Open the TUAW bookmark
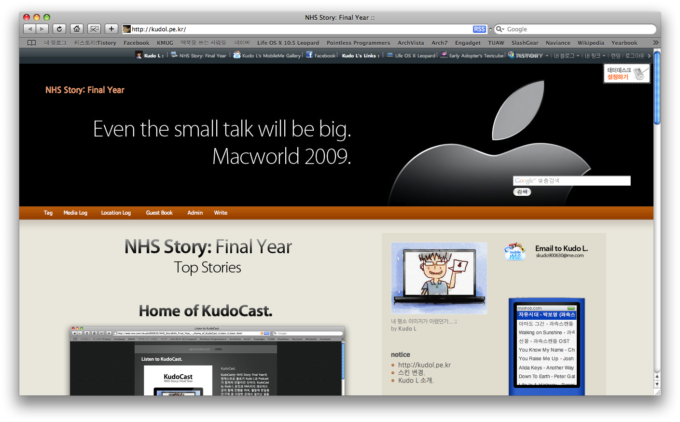The image size is (680, 422). pyautogui.click(x=496, y=43)
